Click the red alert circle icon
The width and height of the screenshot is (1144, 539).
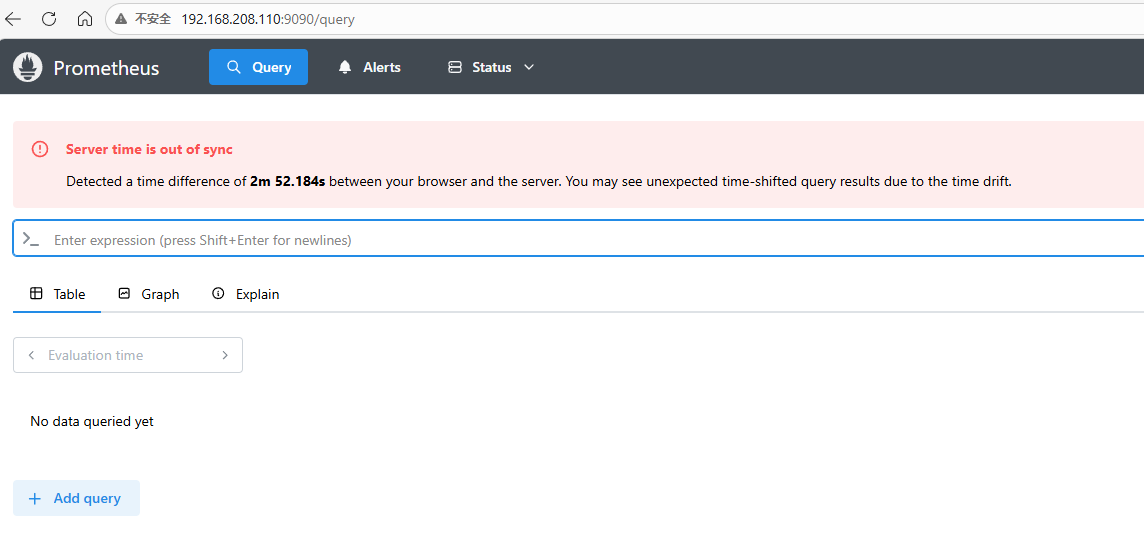pyautogui.click(x=39, y=150)
